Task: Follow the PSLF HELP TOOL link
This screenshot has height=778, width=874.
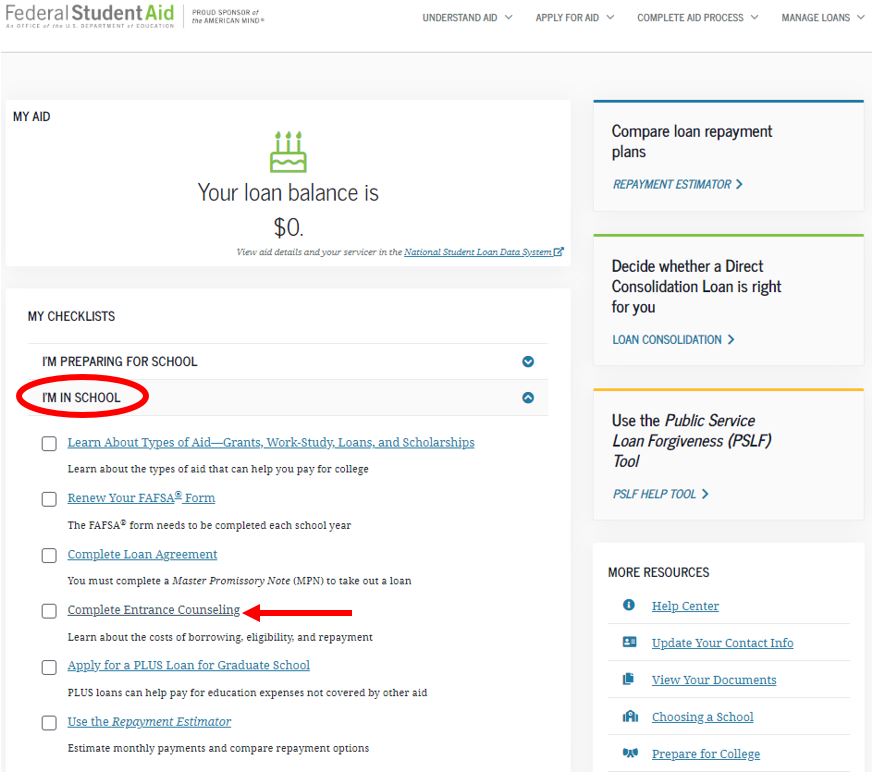Action: [654, 494]
